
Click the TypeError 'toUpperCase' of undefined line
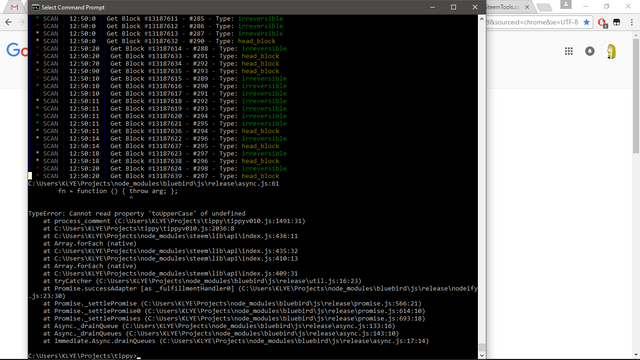(137, 213)
